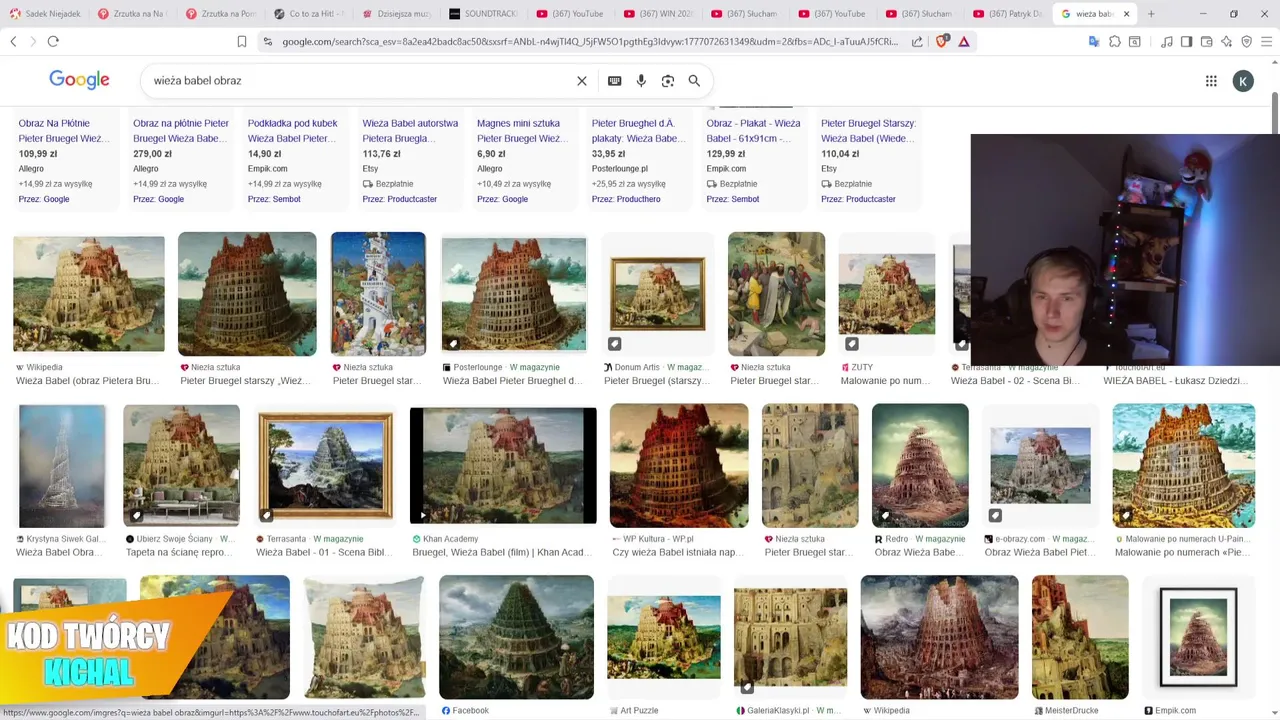This screenshot has height=720, width=1280.
Task: Open the GaleriaKlasyki.pl image result
Action: coord(790,637)
